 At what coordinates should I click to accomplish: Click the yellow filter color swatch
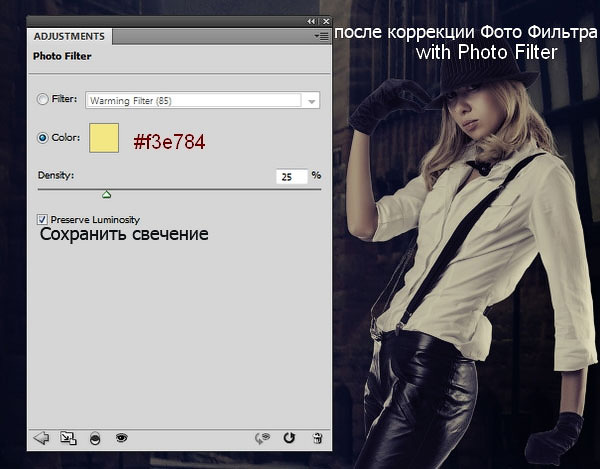point(104,138)
